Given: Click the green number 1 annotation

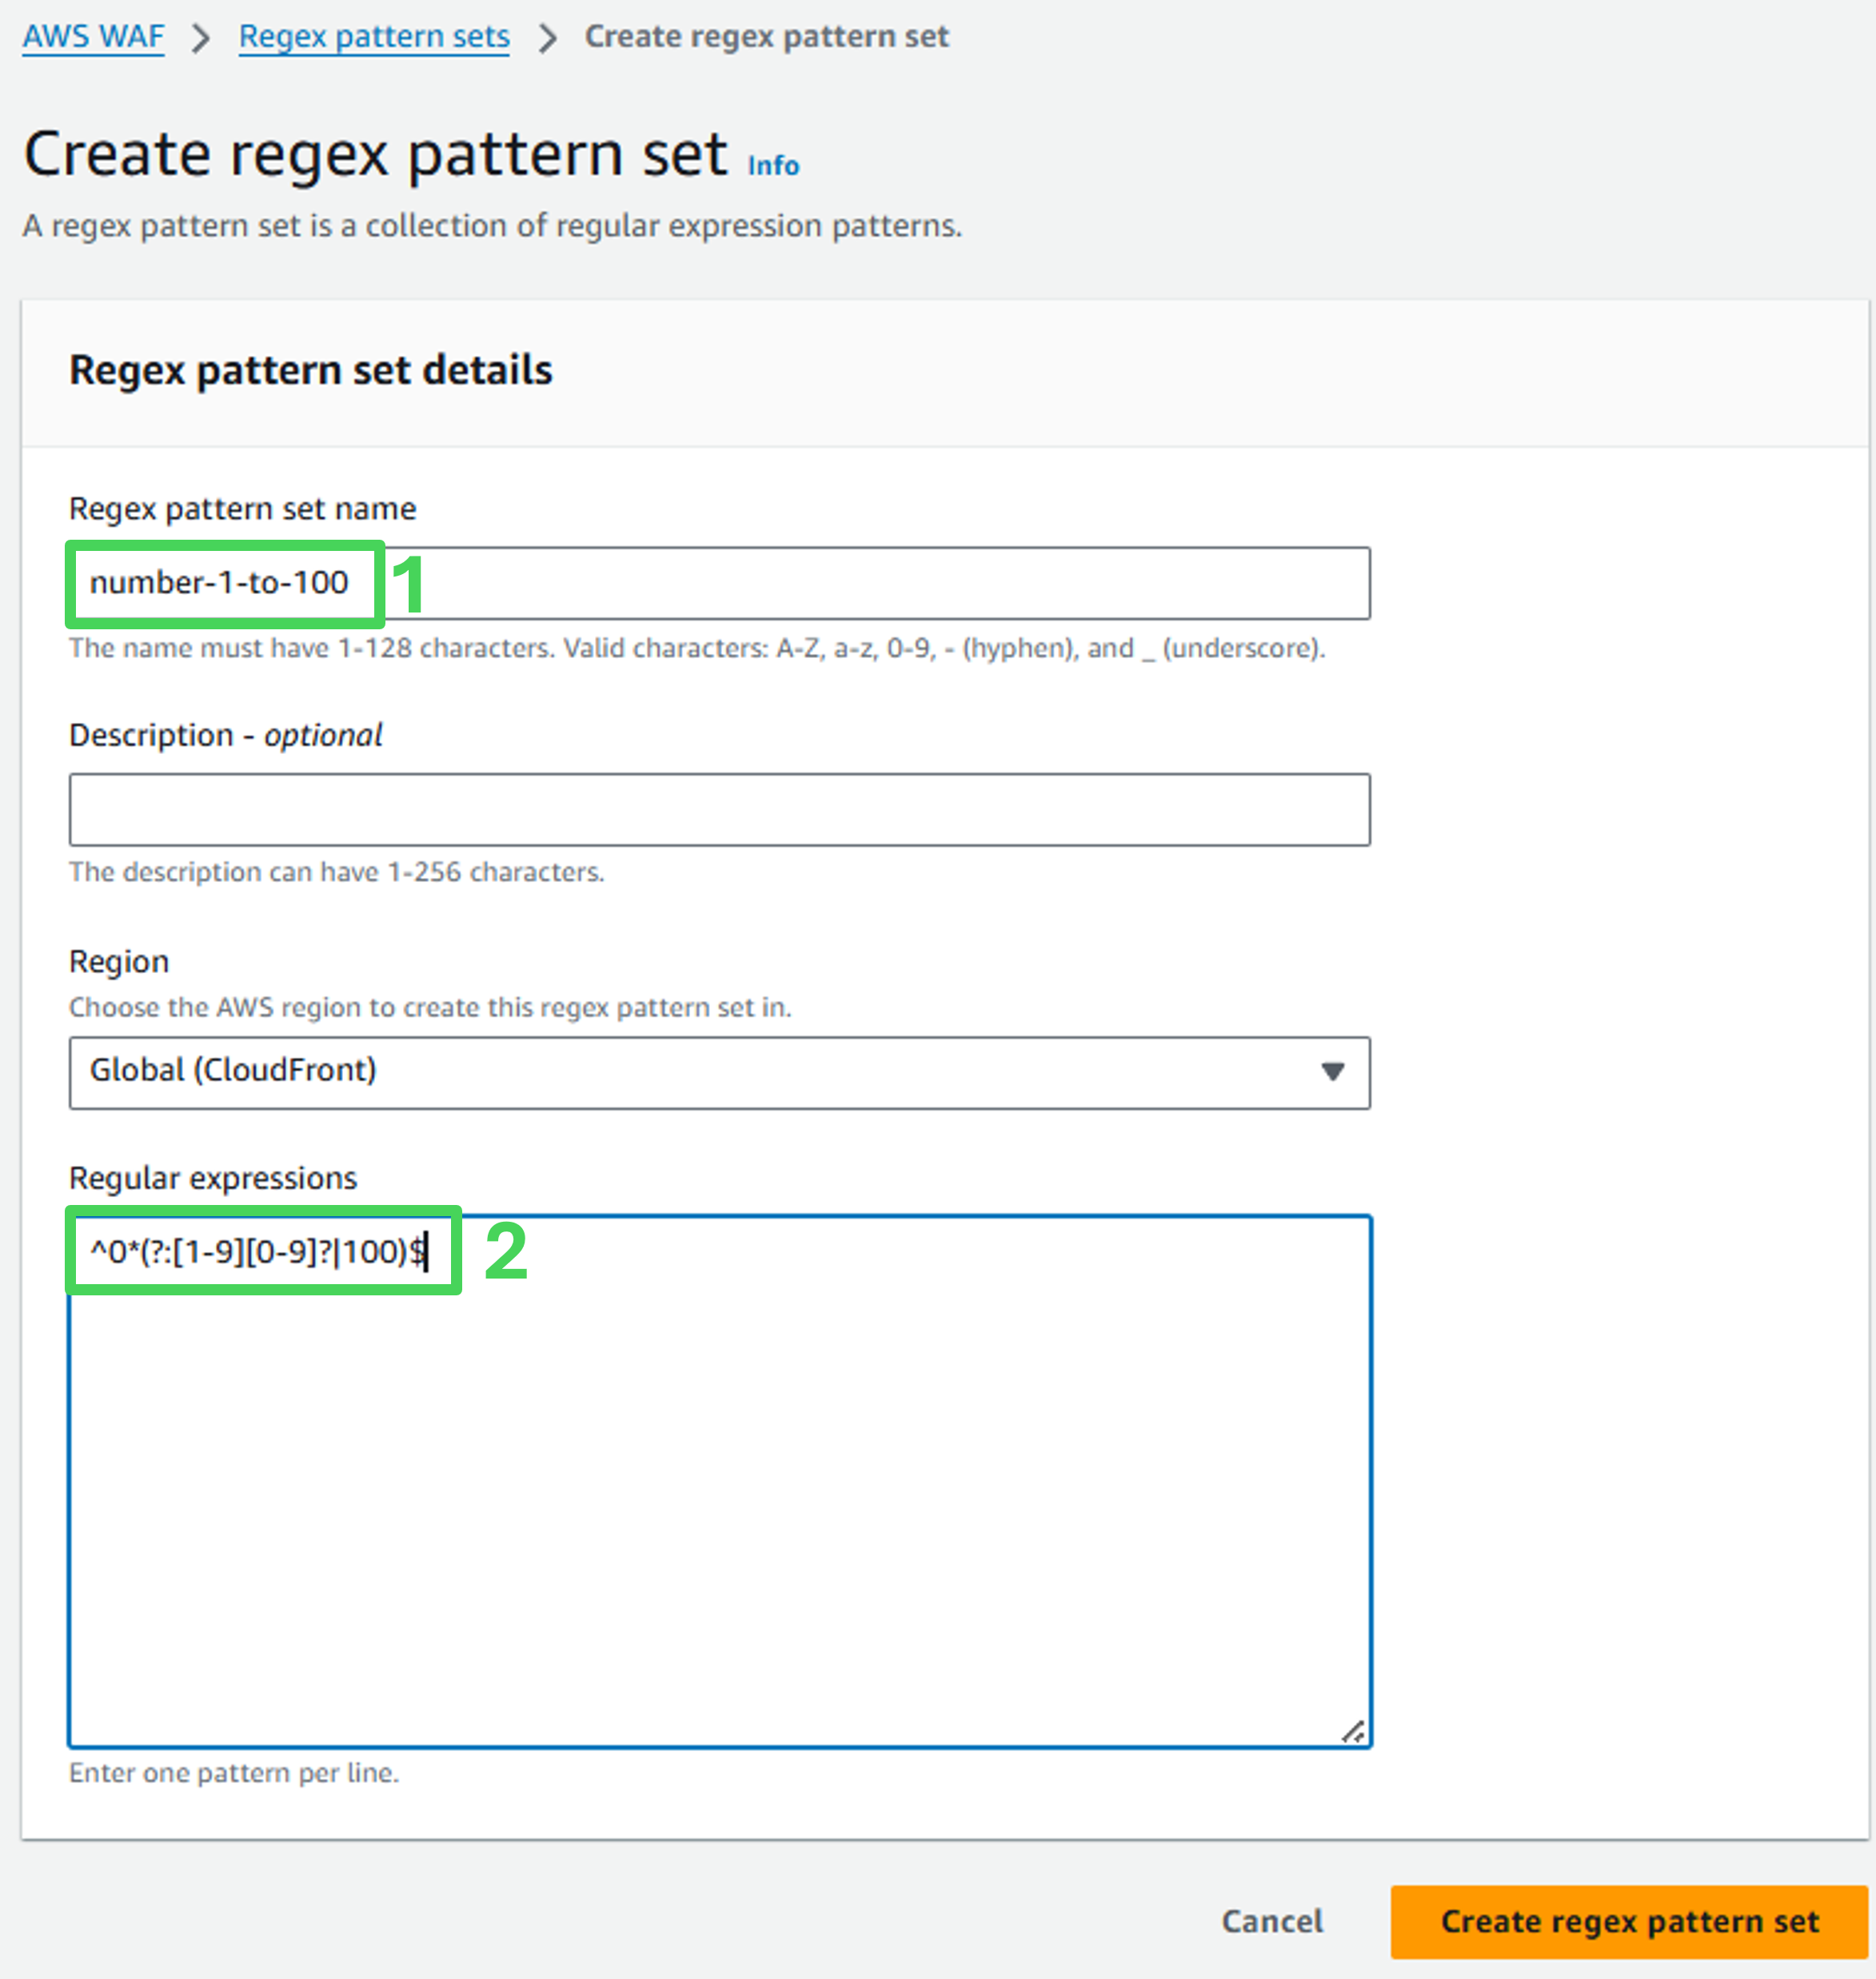Looking at the screenshot, I should pyautogui.click(x=408, y=584).
